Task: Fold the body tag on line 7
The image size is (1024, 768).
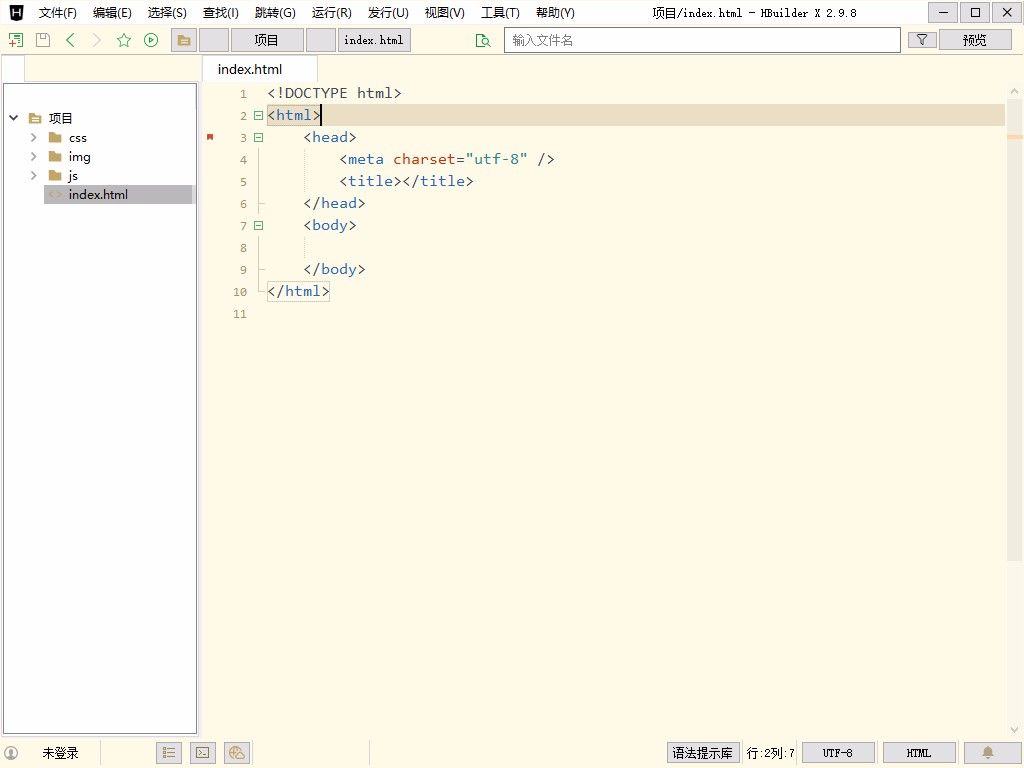Action: (x=258, y=226)
